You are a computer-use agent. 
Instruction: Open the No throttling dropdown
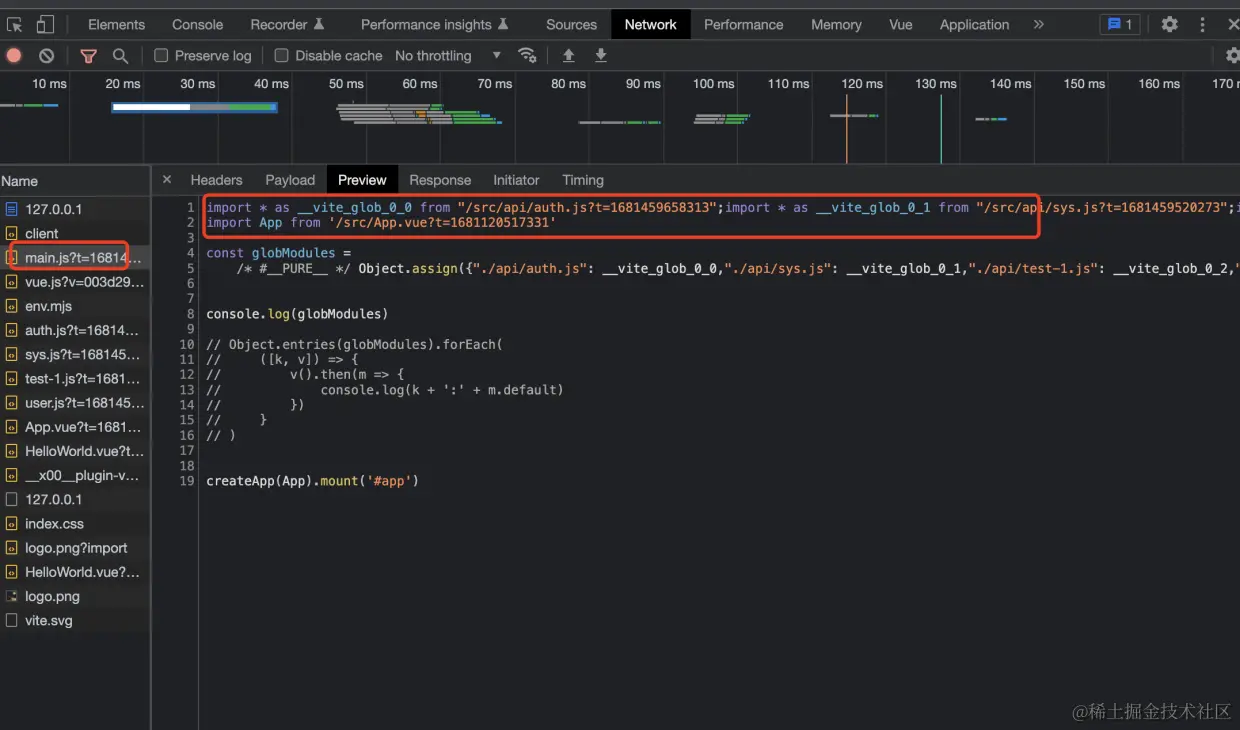pyautogui.click(x=448, y=56)
